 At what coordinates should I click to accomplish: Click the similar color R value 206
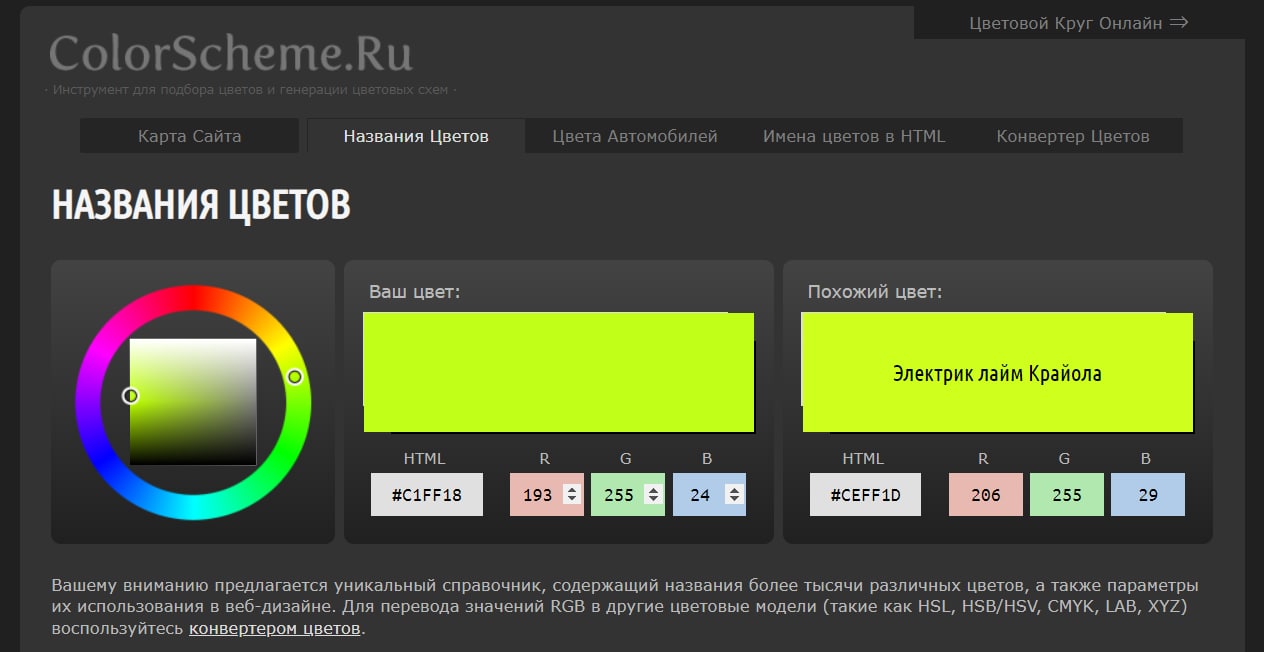tap(985, 495)
